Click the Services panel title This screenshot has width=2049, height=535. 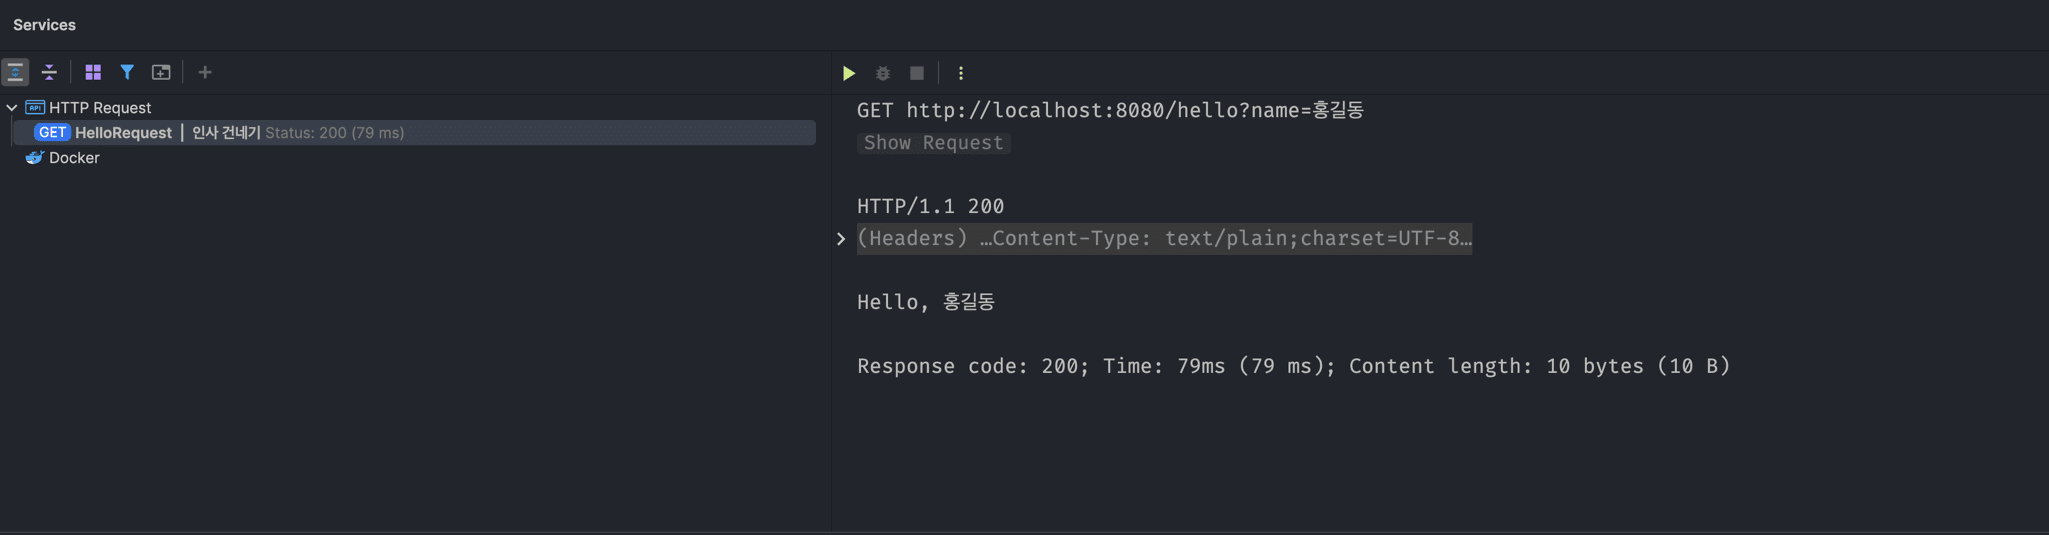[44, 25]
